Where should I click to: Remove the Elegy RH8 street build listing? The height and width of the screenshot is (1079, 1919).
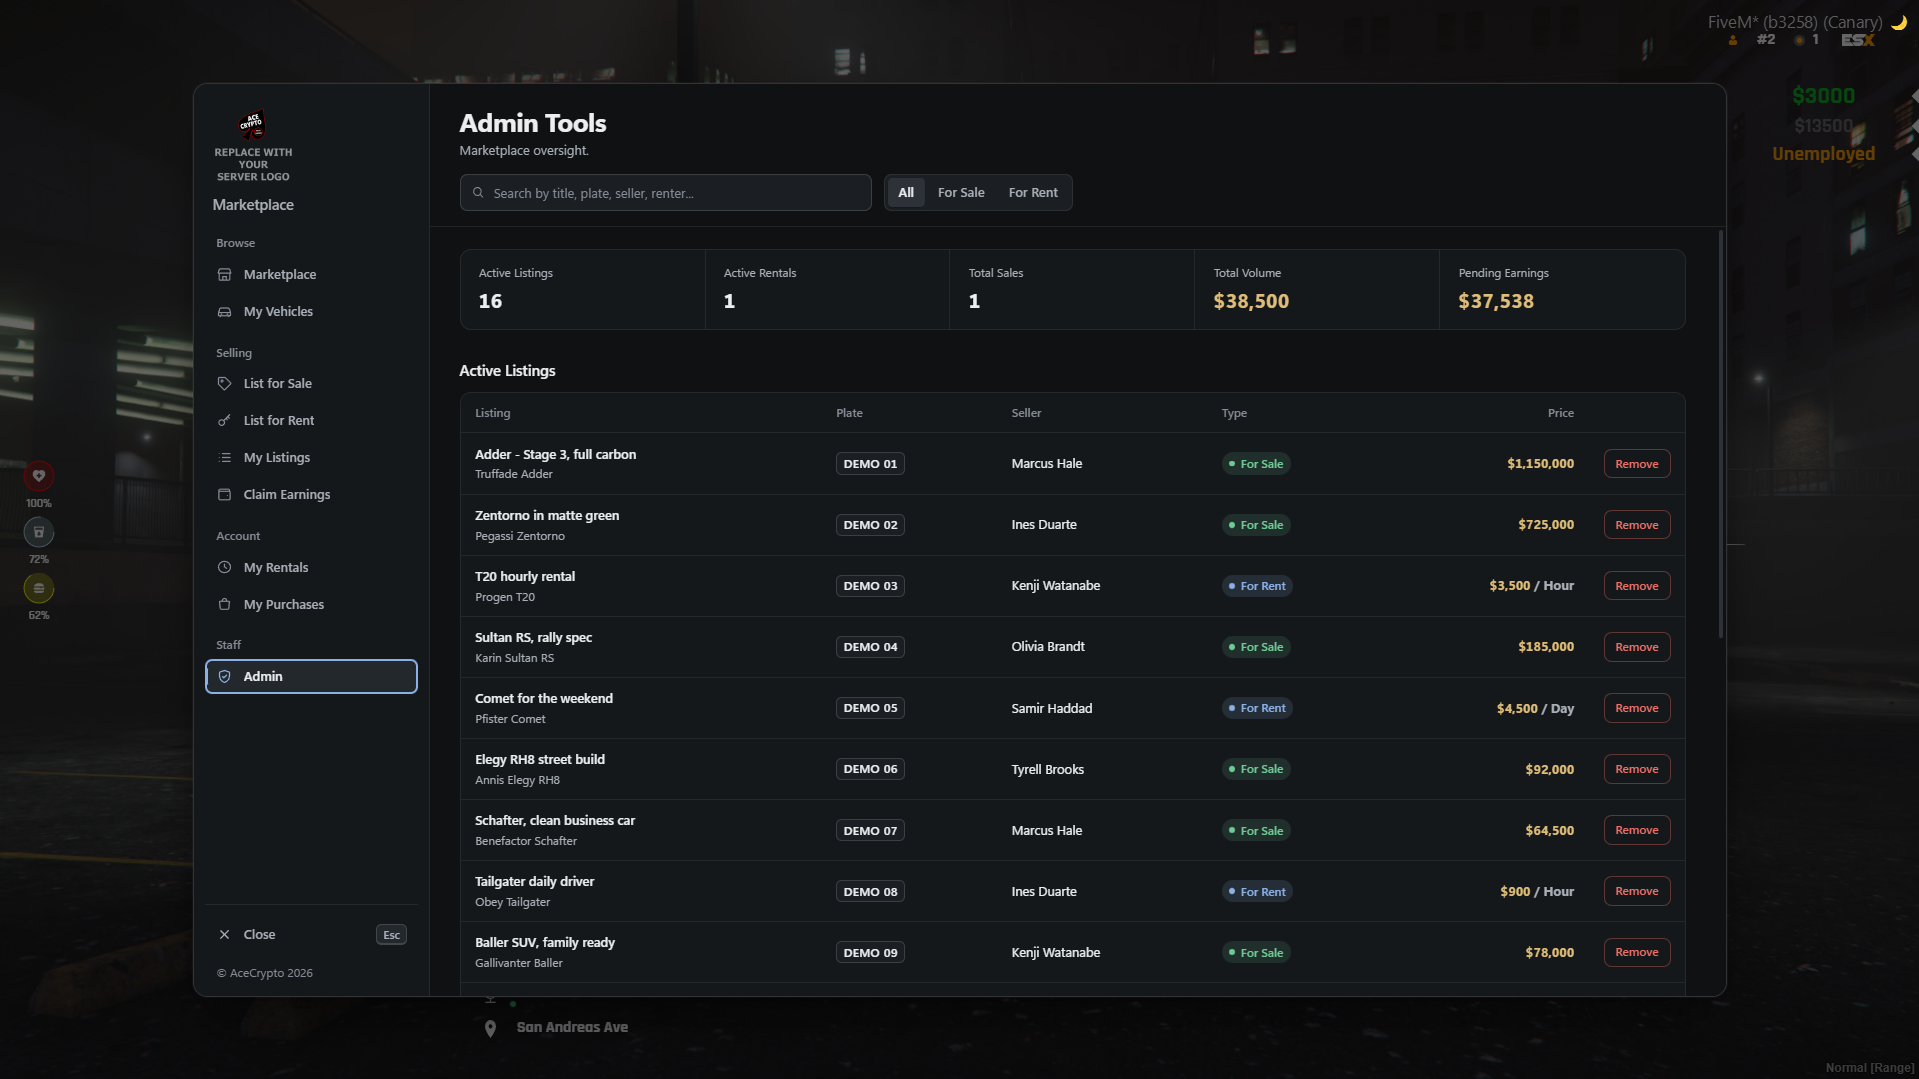pyautogui.click(x=1637, y=768)
